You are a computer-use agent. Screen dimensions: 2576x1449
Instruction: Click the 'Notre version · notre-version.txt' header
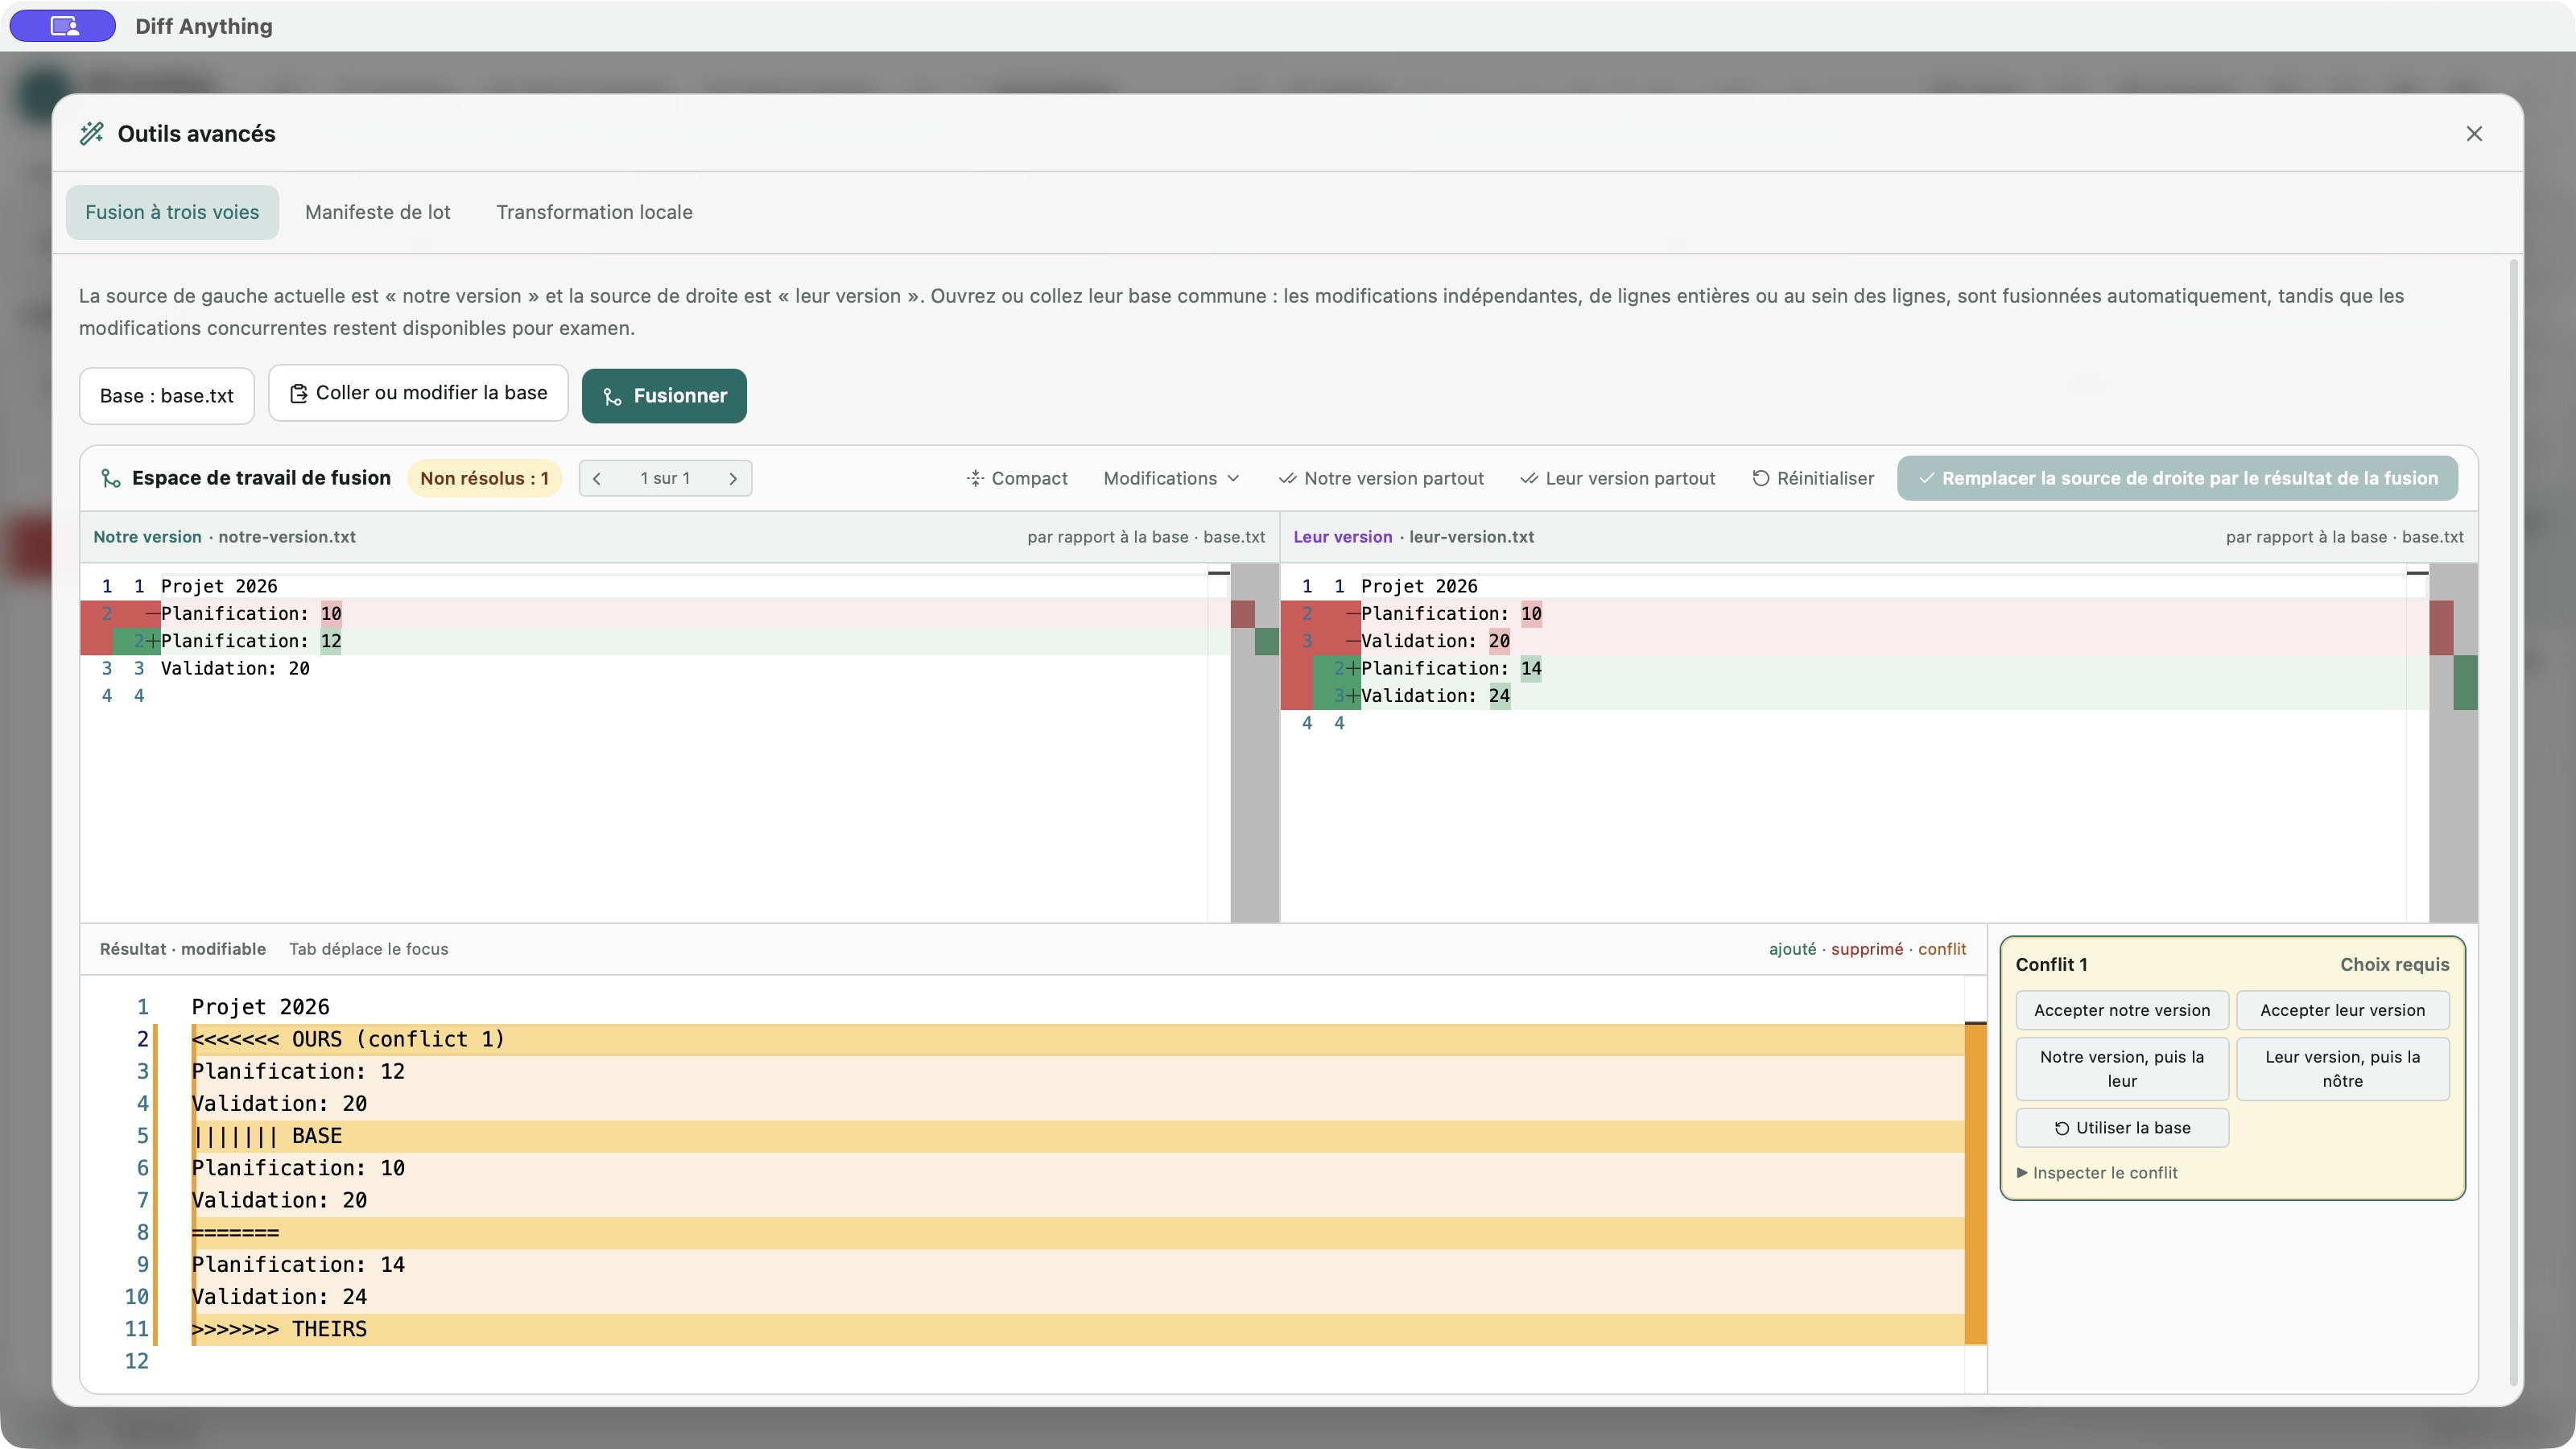pos(224,537)
